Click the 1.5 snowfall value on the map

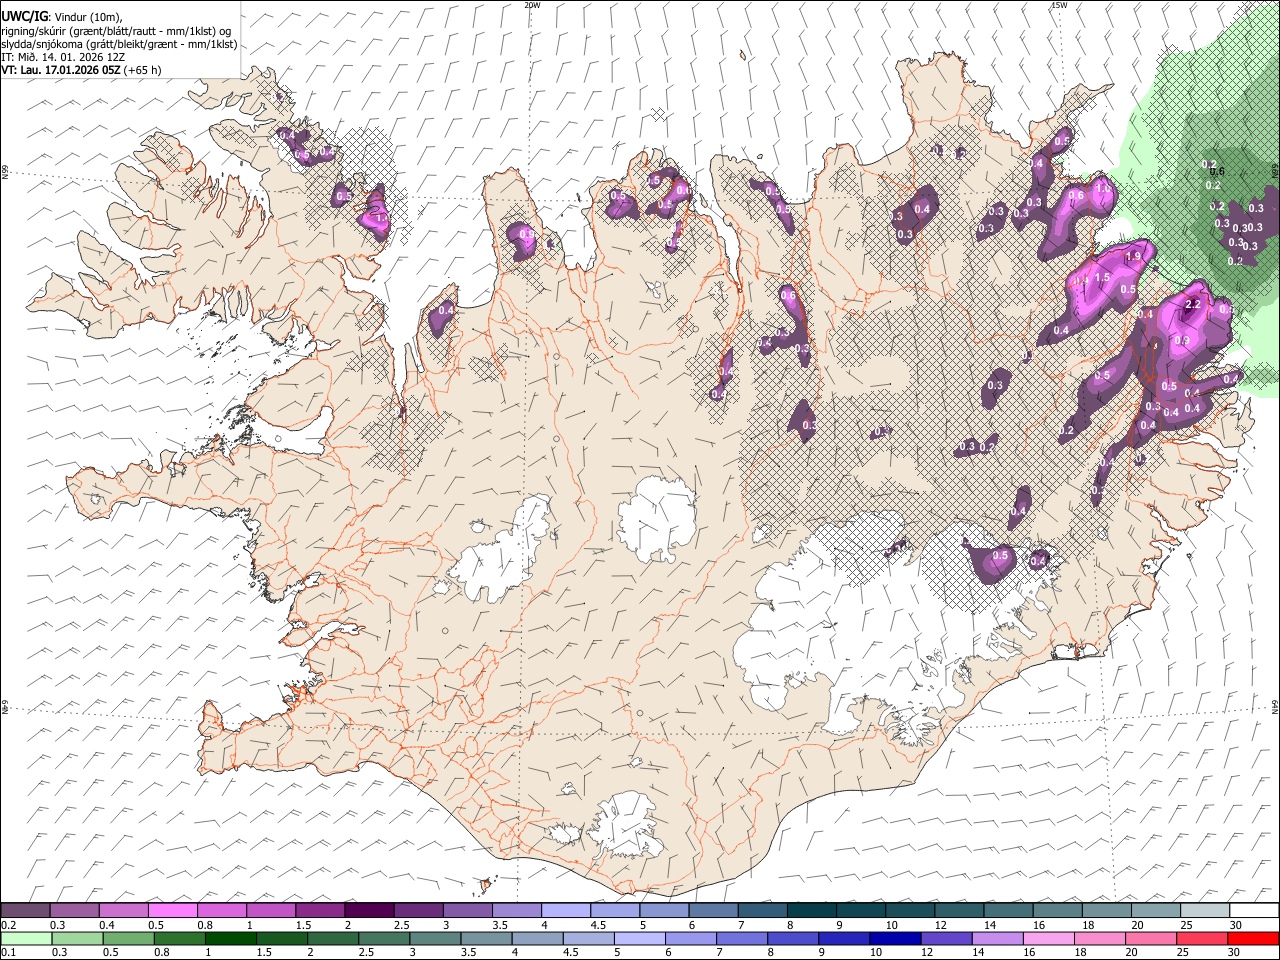click(x=1103, y=278)
